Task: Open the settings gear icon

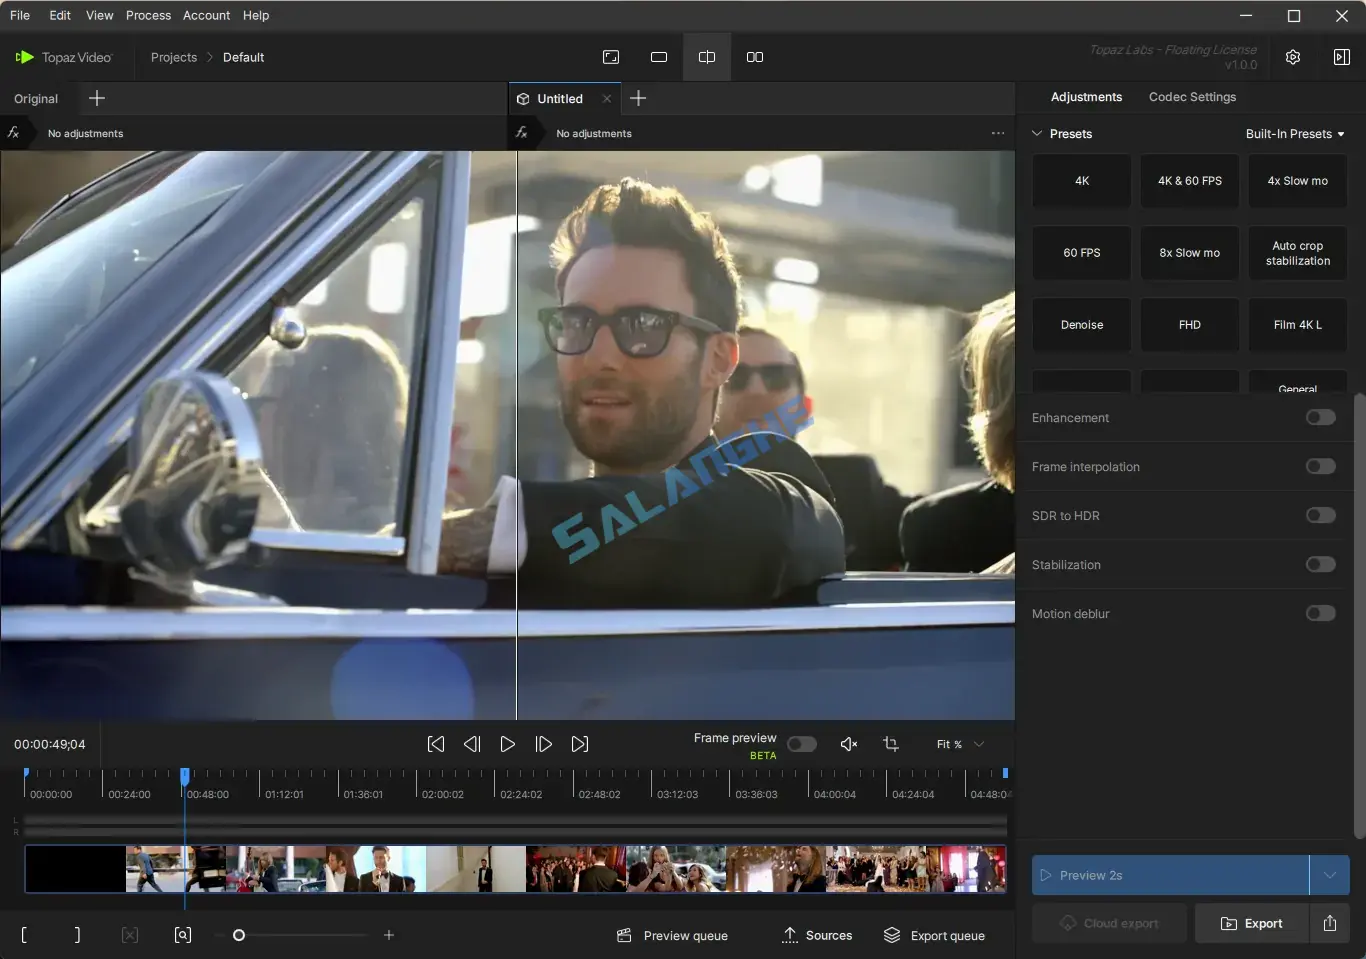Action: click(x=1292, y=57)
